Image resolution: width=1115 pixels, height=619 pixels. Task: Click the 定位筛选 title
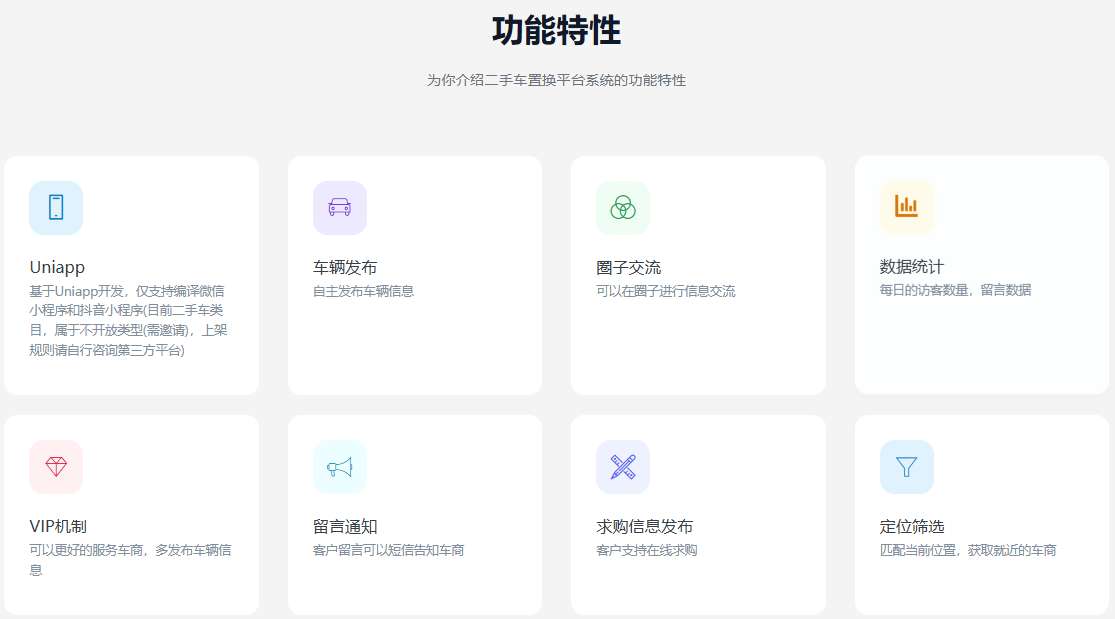click(911, 526)
